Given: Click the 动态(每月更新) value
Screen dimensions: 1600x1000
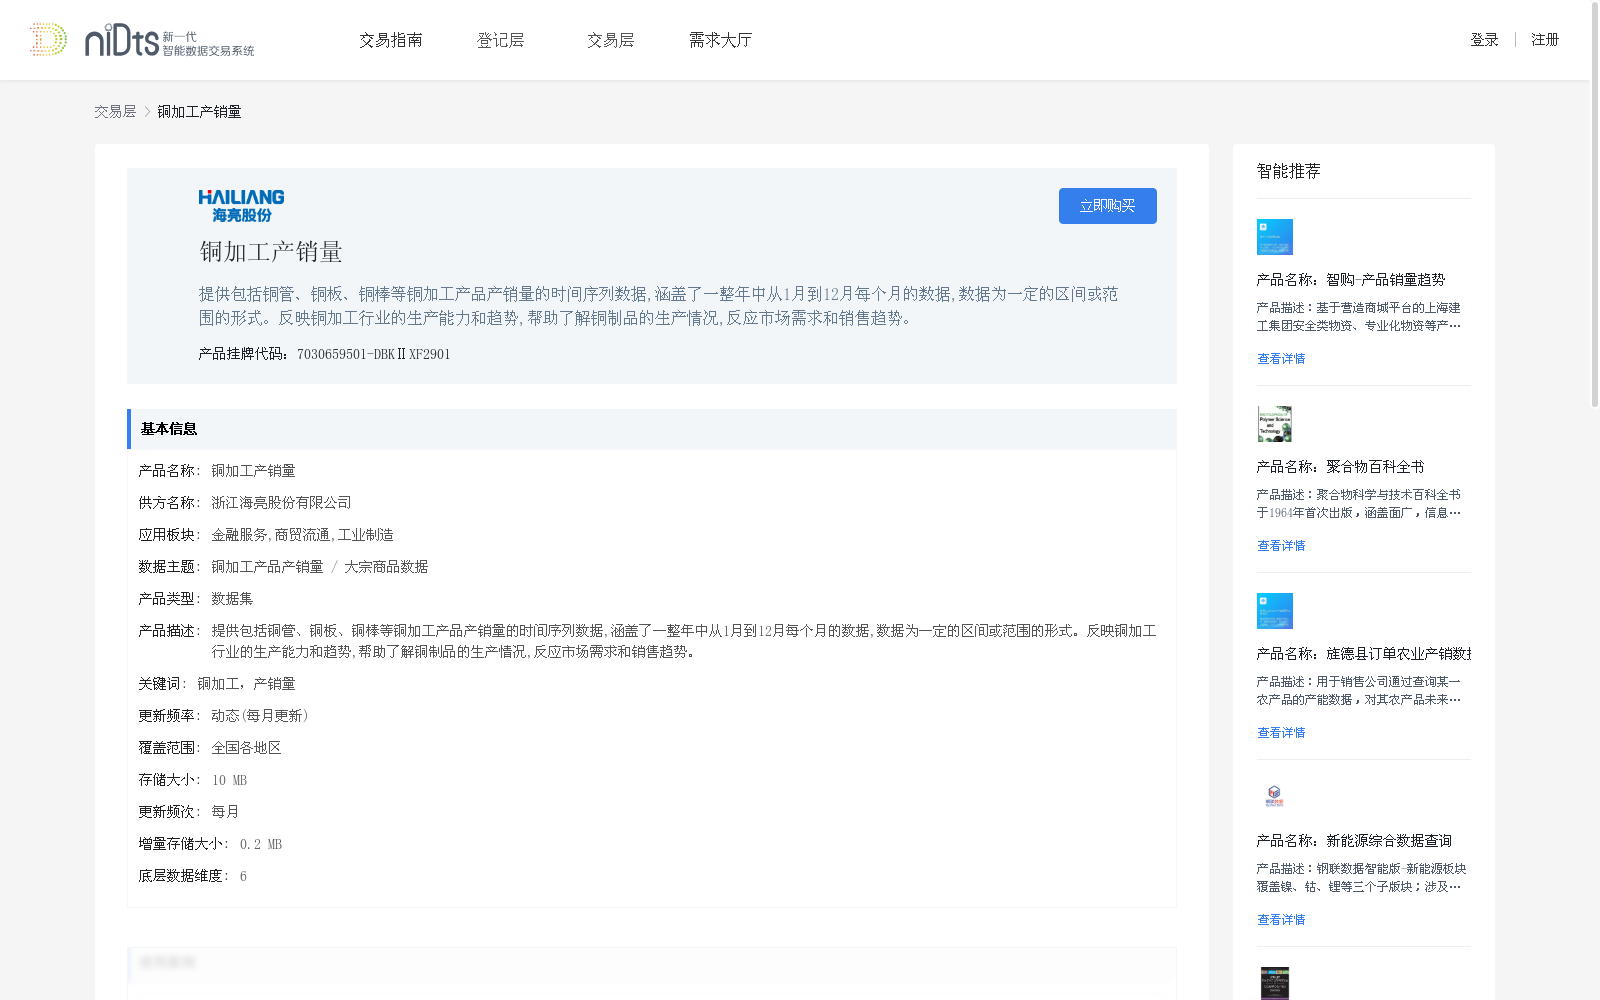Looking at the screenshot, I should coord(260,716).
